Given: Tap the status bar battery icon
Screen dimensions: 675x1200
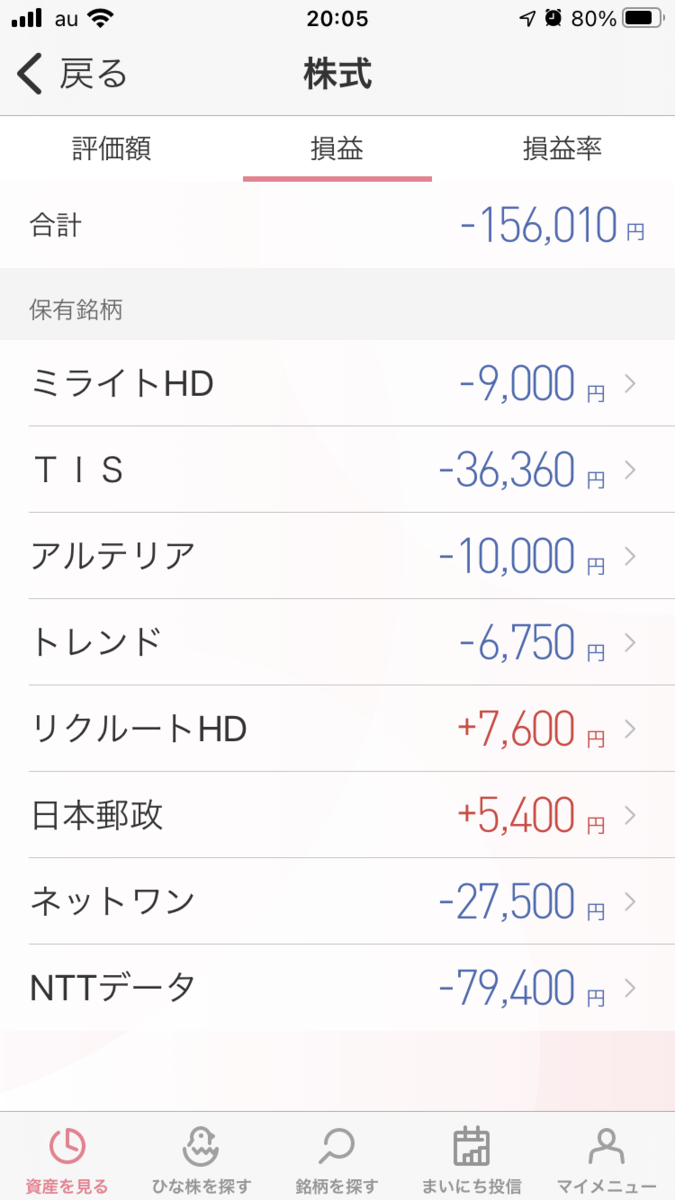Looking at the screenshot, I should pos(641,16).
